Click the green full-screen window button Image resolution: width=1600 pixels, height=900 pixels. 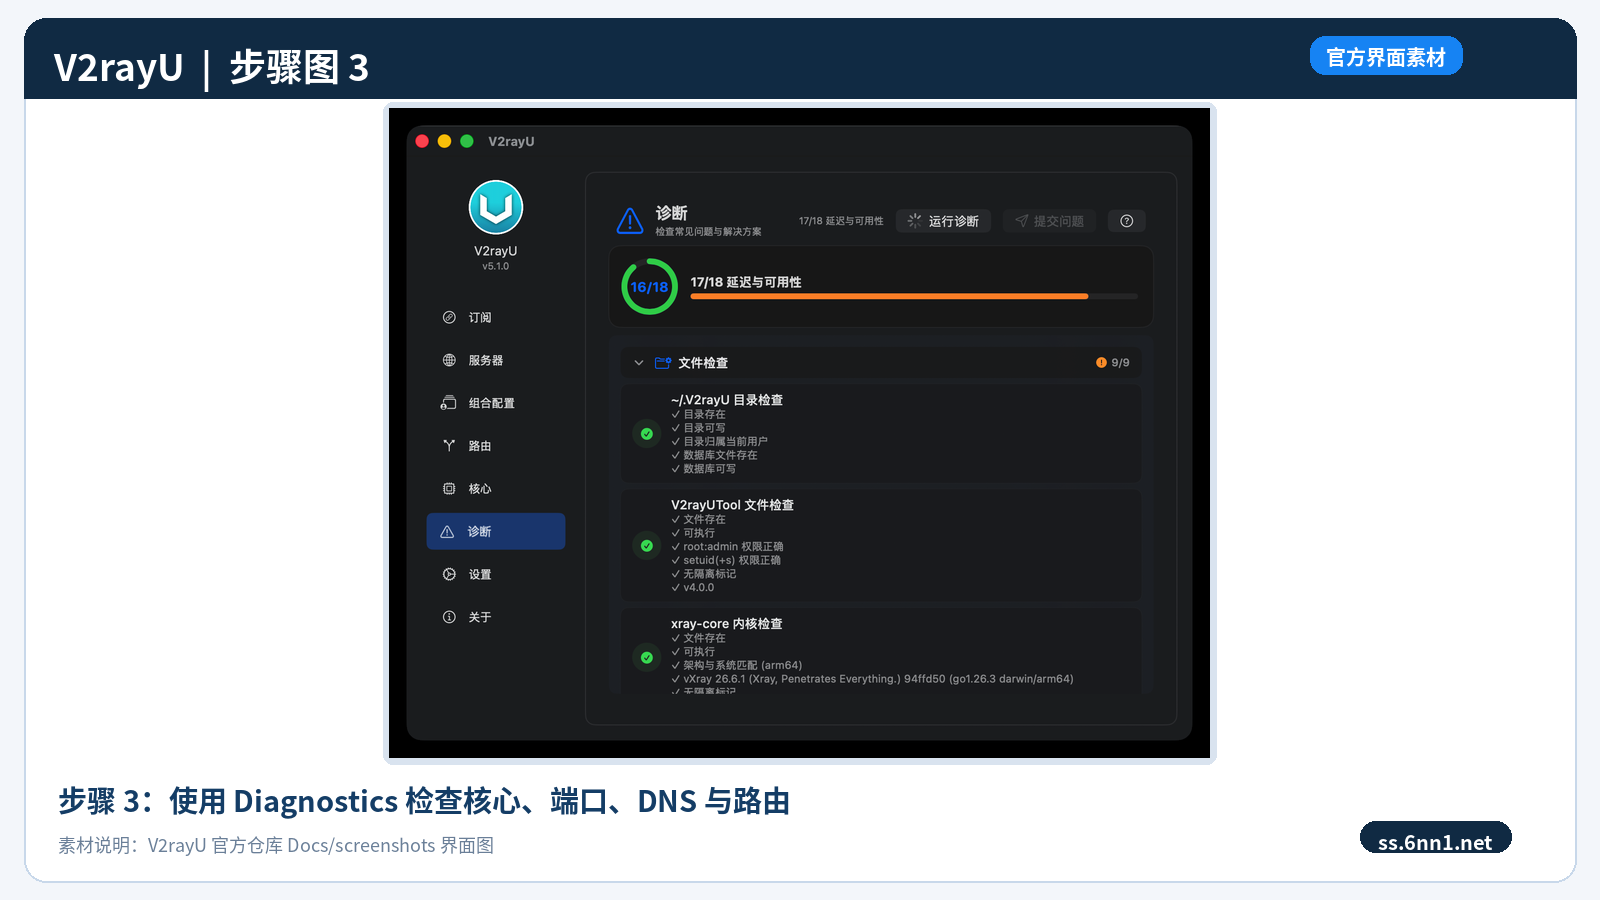pyautogui.click(x=467, y=141)
